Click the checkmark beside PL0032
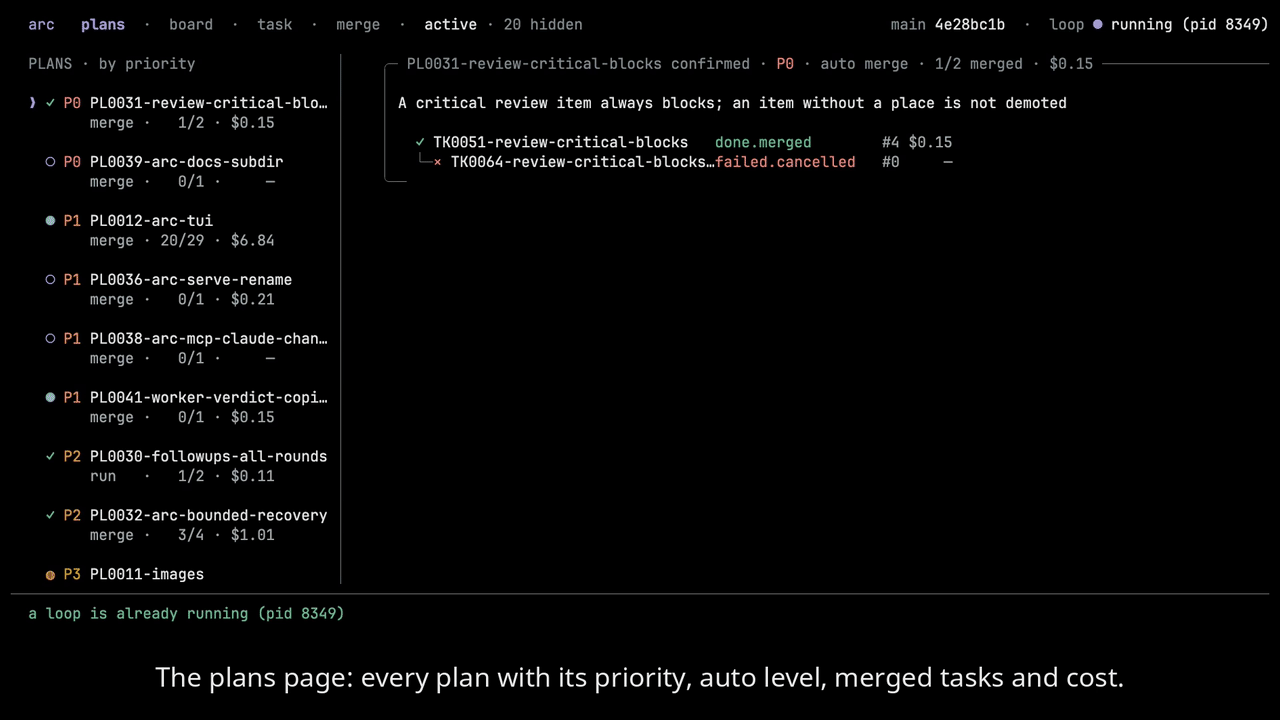The width and height of the screenshot is (1280, 720). (x=50, y=516)
